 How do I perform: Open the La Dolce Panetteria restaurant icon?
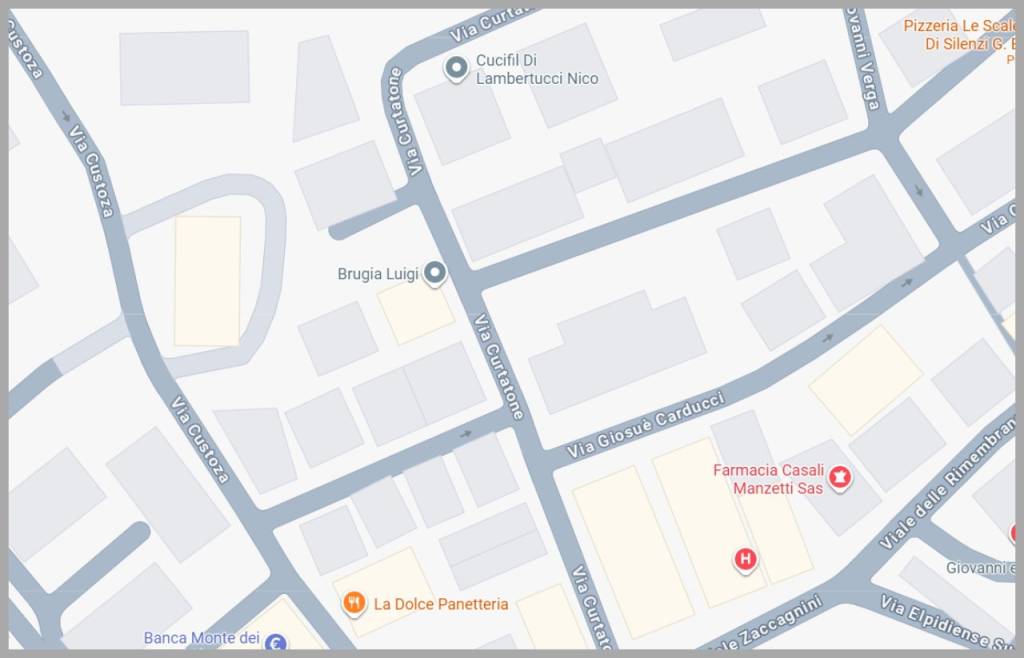pos(354,603)
